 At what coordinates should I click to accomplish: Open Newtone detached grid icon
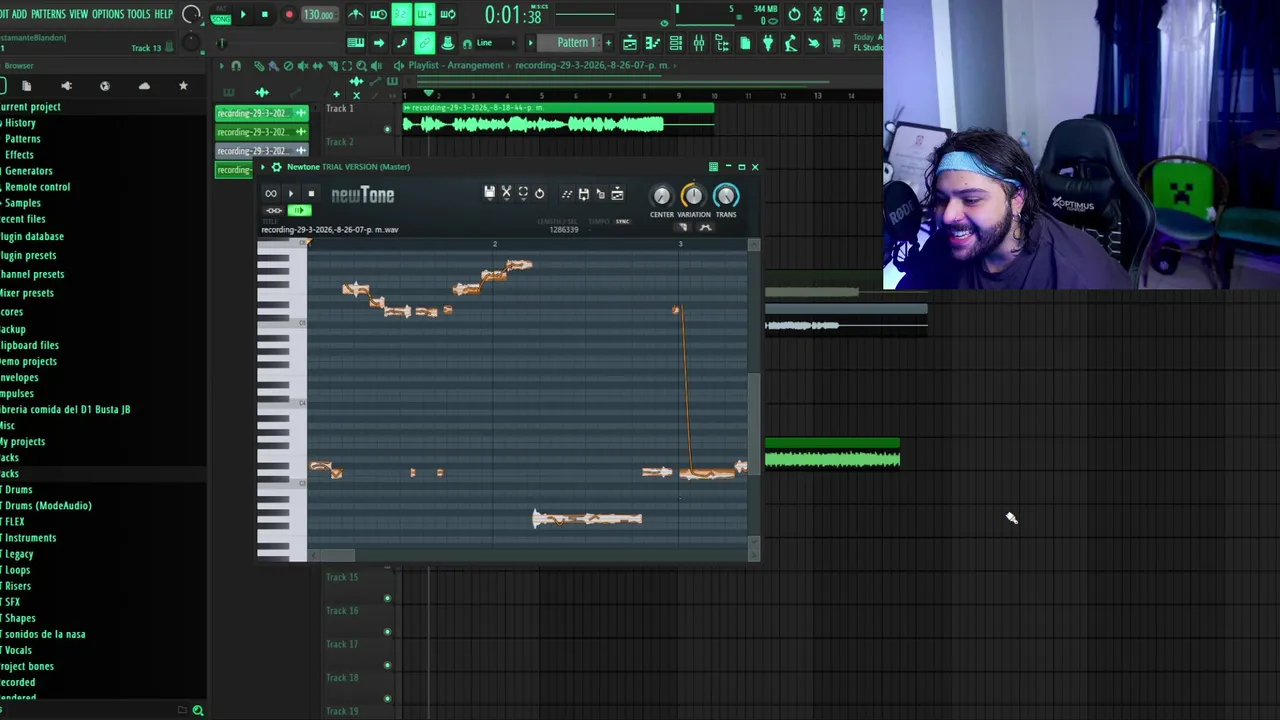(713, 167)
